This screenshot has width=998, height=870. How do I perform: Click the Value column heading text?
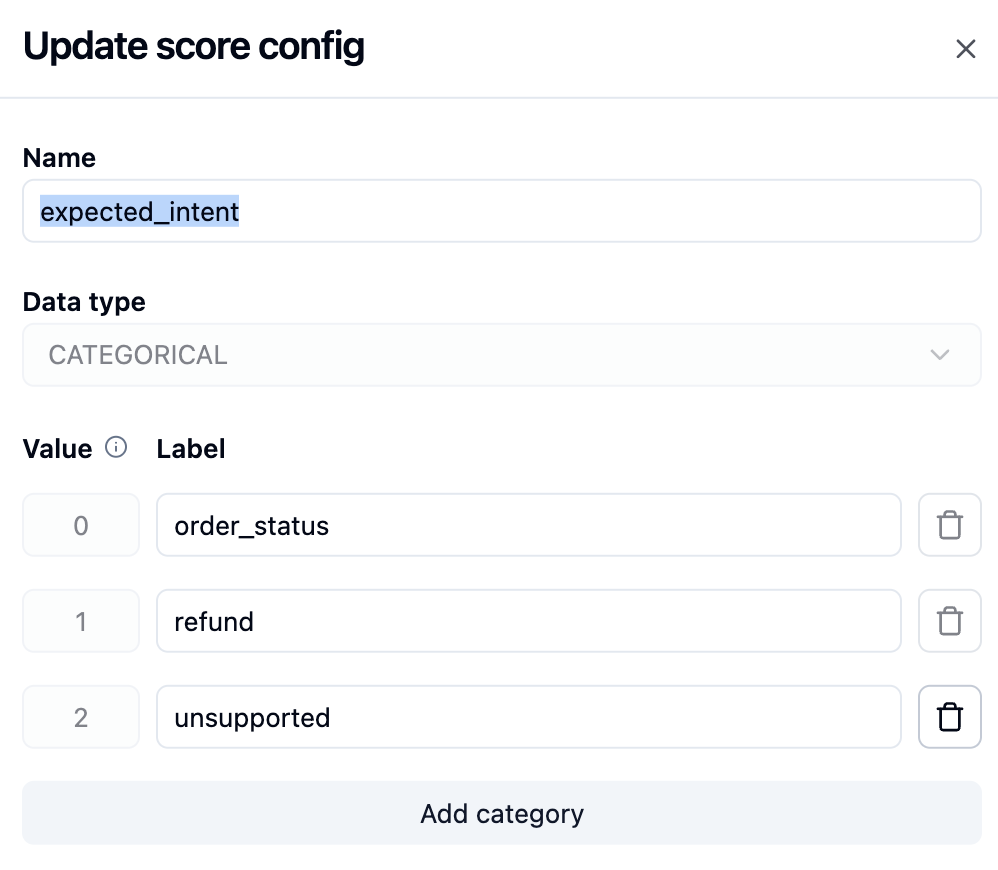pyautogui.click(x=57, y=449)
